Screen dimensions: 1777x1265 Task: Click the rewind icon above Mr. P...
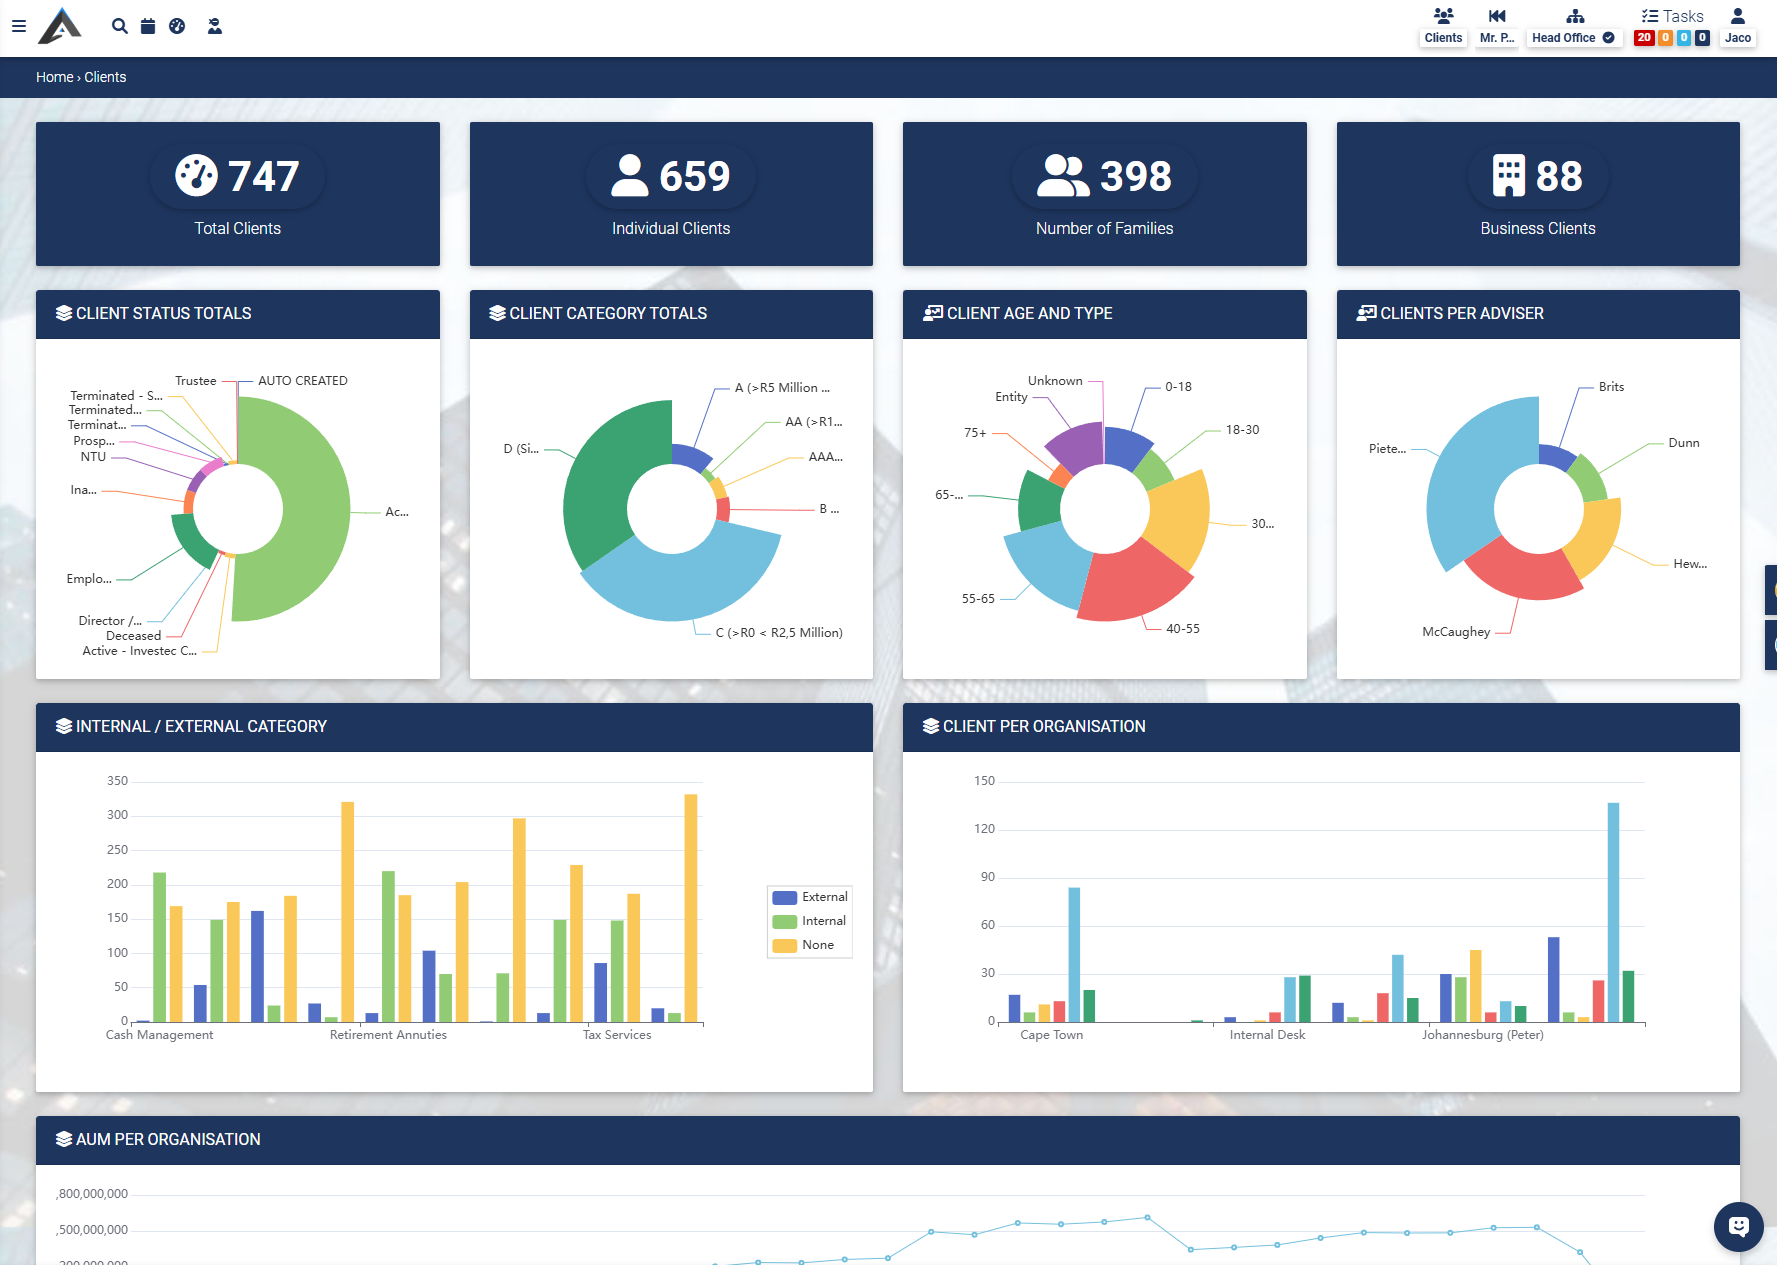[x=1496, y=16]
